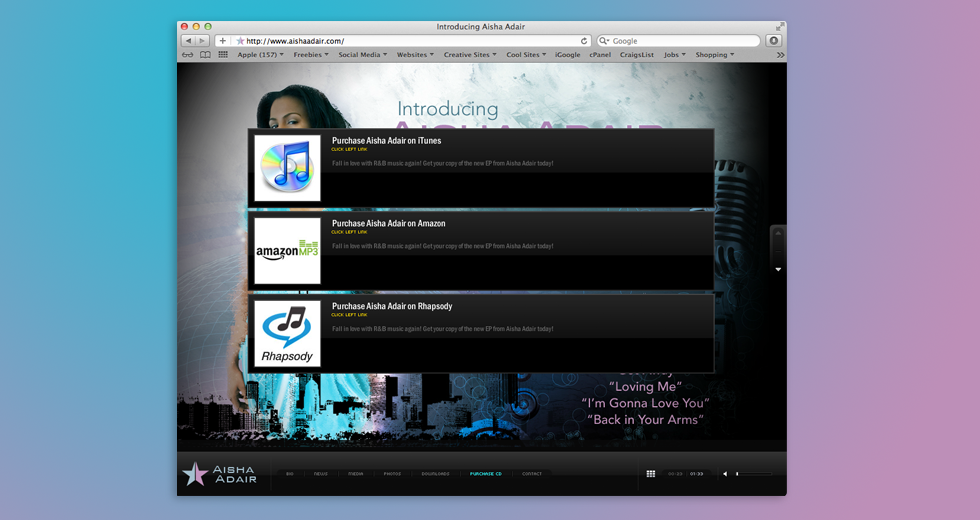Open the Downloads section in site navigation
The width and height of the screenshot is (980, 520).
(x=436, y=474)
